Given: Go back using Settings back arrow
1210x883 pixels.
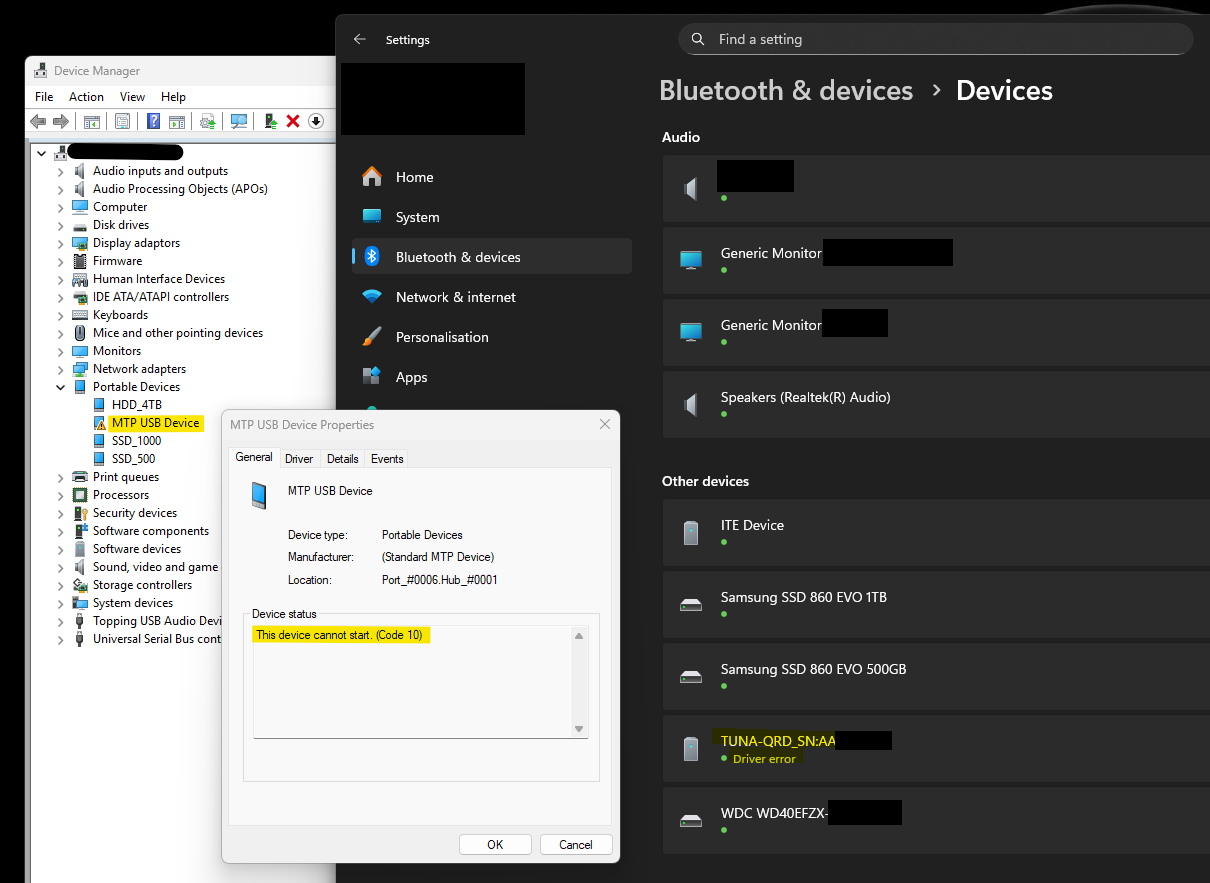Looking at the screenshot, I should [x=360, y=40].
